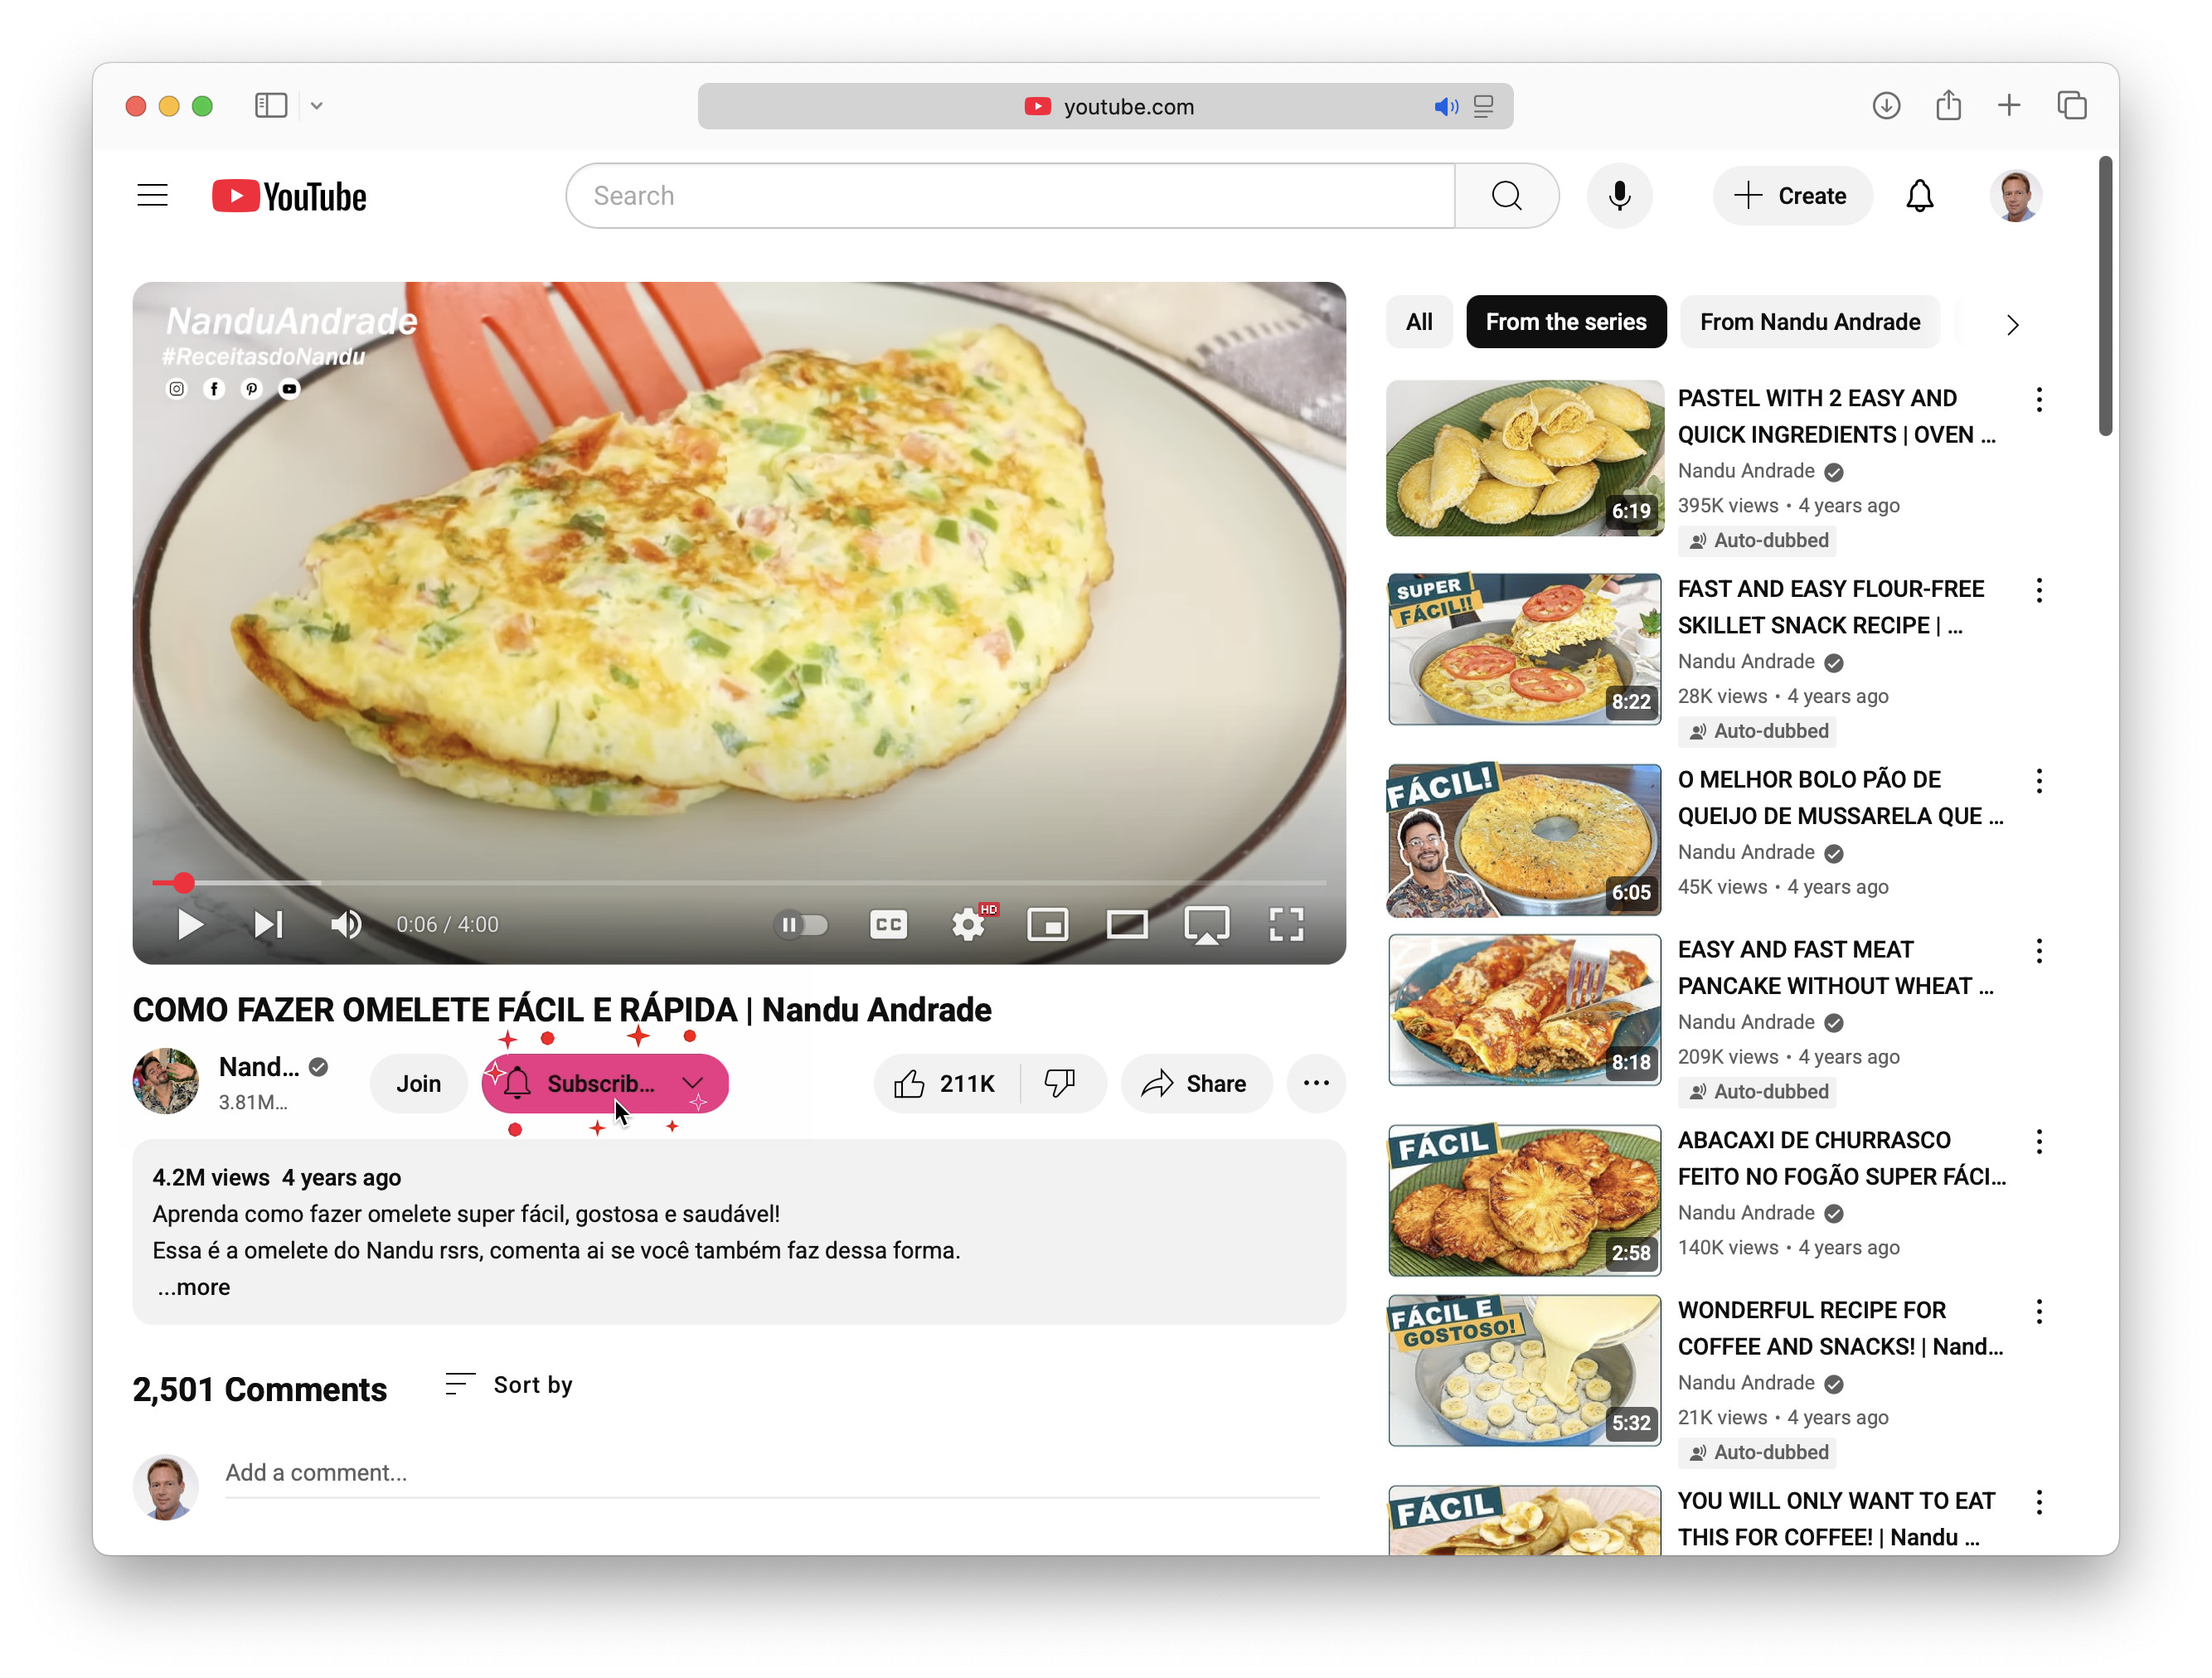The image size is (2212, 1678).
Task: Share the omelete video
Action: click(x=1196, y=1084)
